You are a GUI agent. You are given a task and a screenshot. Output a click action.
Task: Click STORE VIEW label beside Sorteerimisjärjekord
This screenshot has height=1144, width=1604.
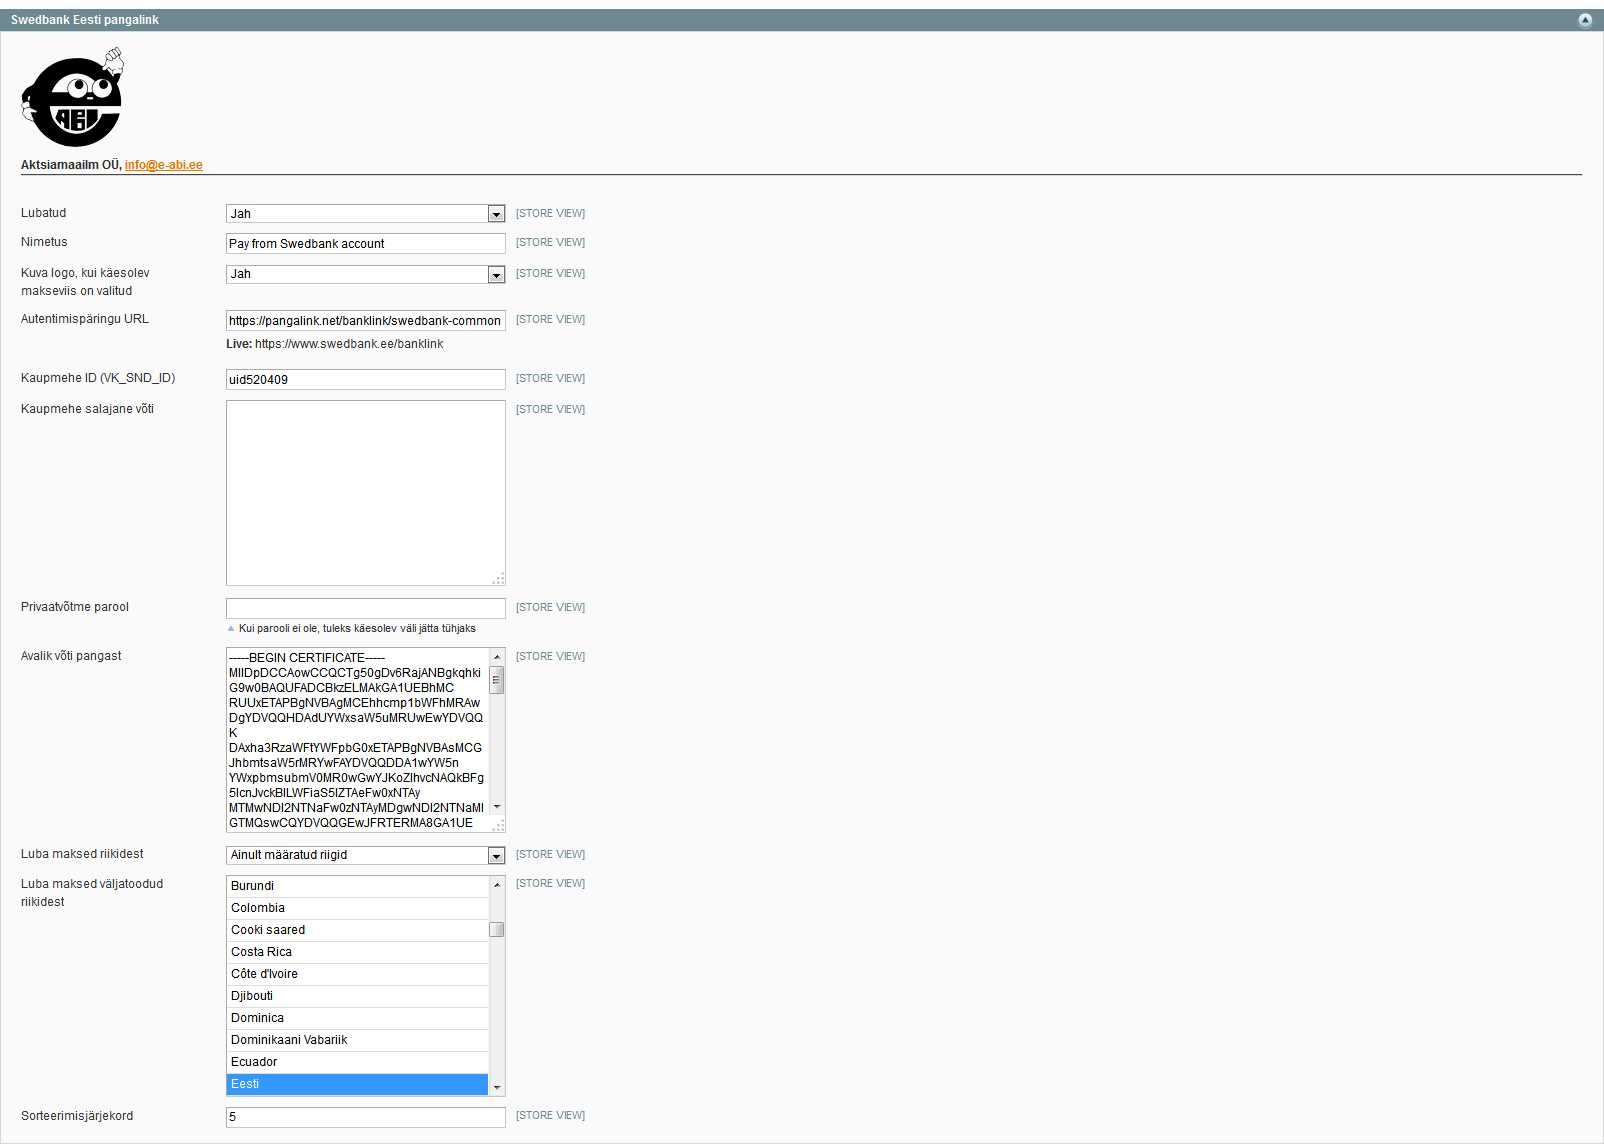[x=550, y=1116]
